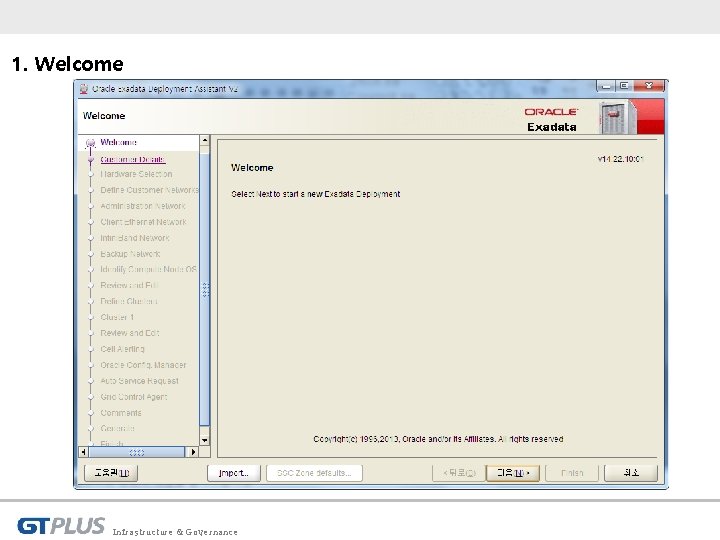720x540 pixels.
Task: Select the Client Ethernet Network step
Action: [143, 222]
